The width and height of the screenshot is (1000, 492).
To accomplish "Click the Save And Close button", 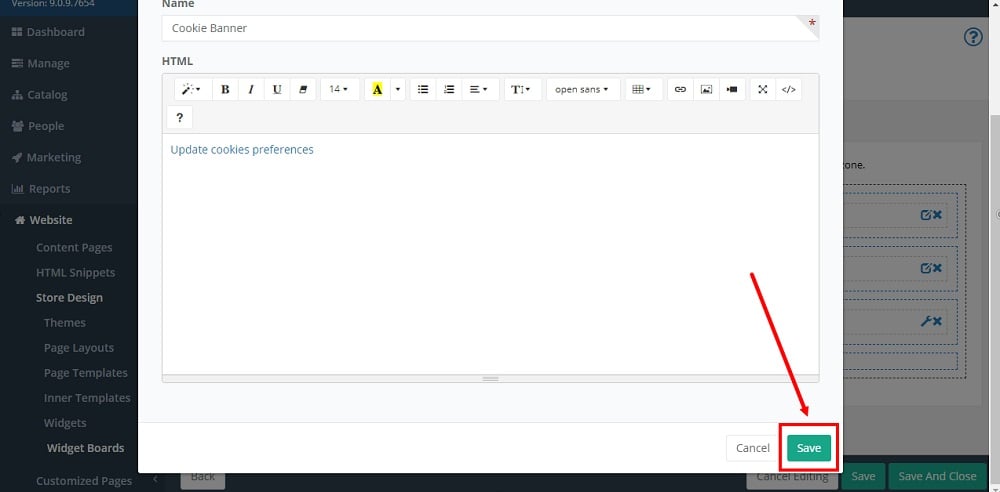I will pos(937,476).
